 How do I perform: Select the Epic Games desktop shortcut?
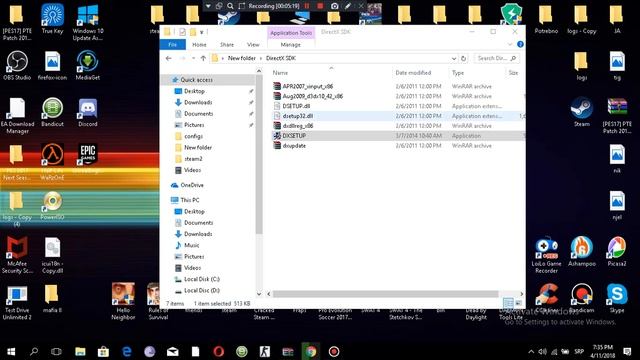point(88,158)
